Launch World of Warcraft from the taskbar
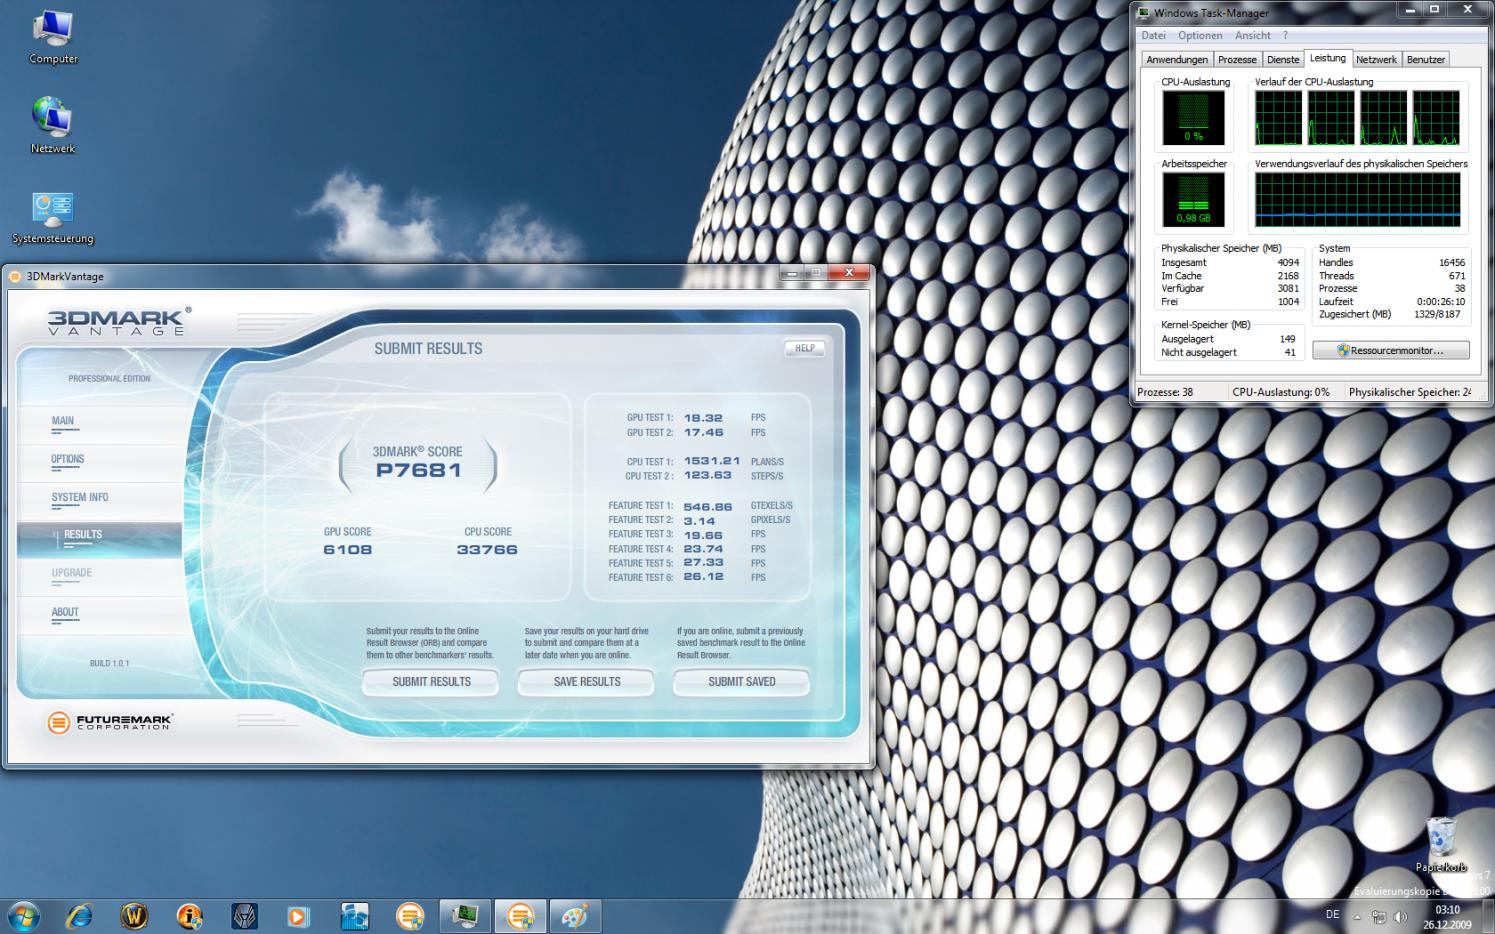The image size is (1495, 934). click(134, 915)
